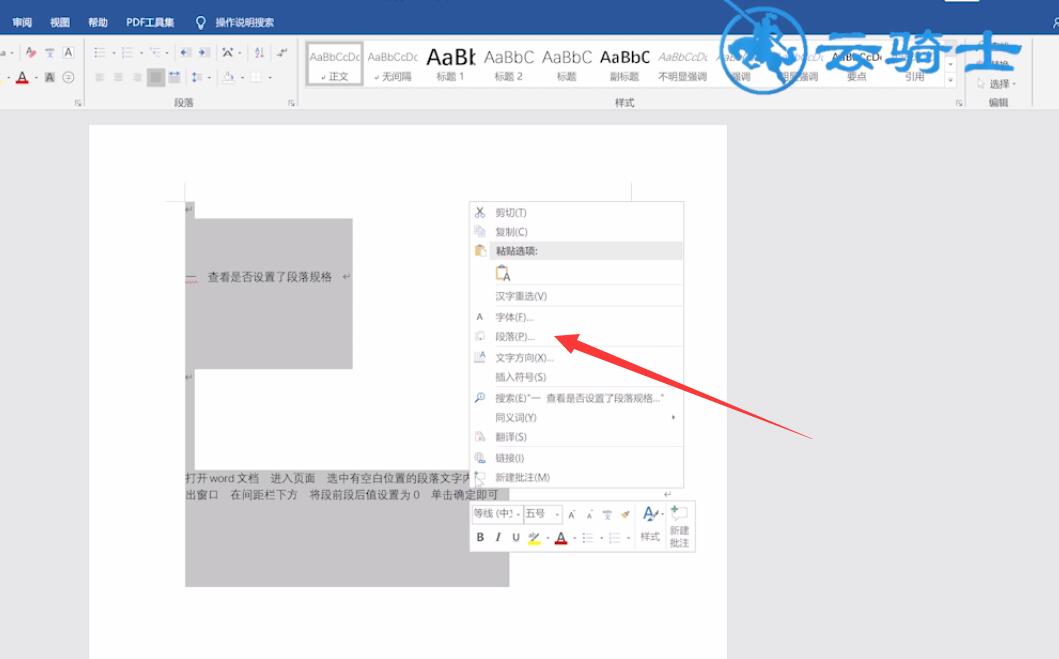Expand ribbon Line Spacing dropdown arrow
1059x659 pixels.
209,78
